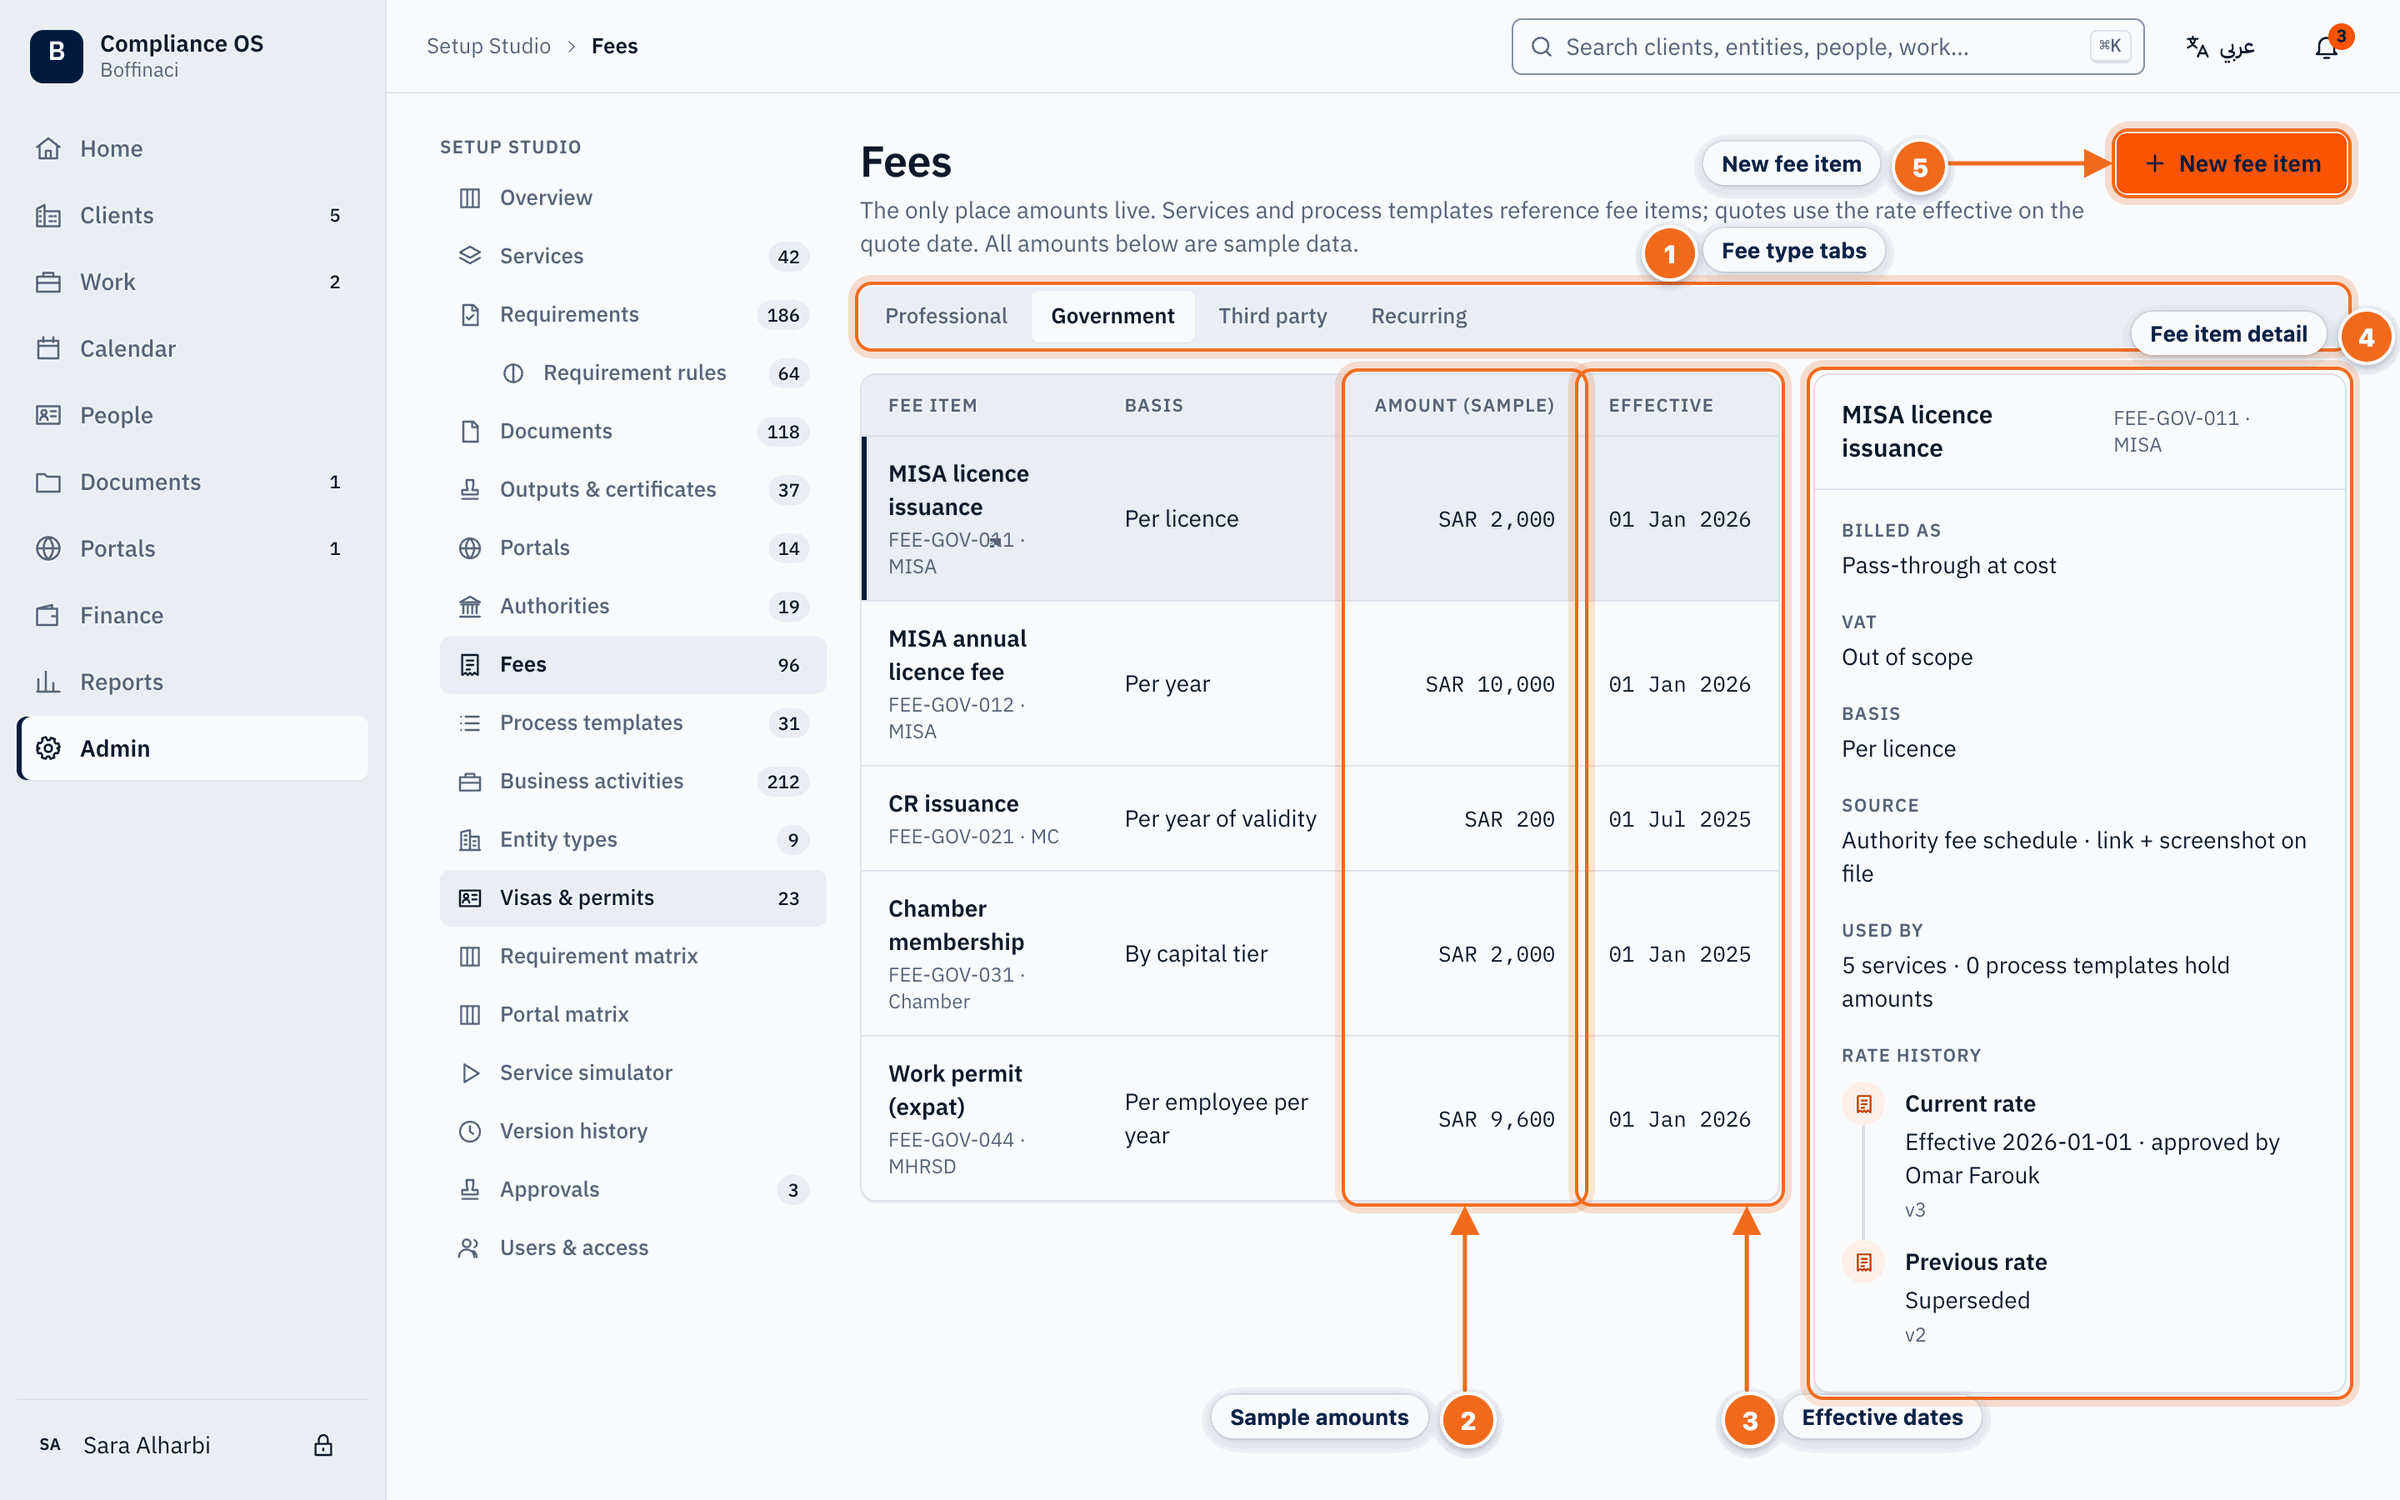The image size is (2400, 1500).
Task: Open Business activities
Action: (633, 781)
